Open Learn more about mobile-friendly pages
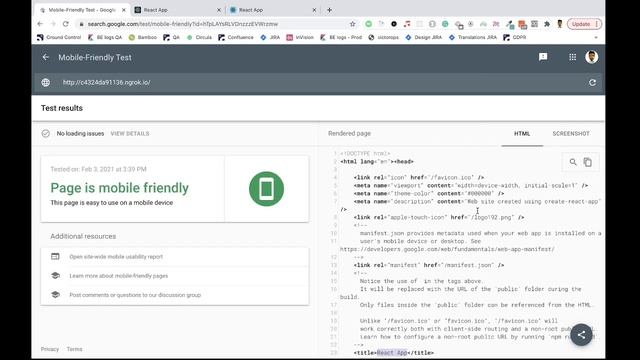 118,276
